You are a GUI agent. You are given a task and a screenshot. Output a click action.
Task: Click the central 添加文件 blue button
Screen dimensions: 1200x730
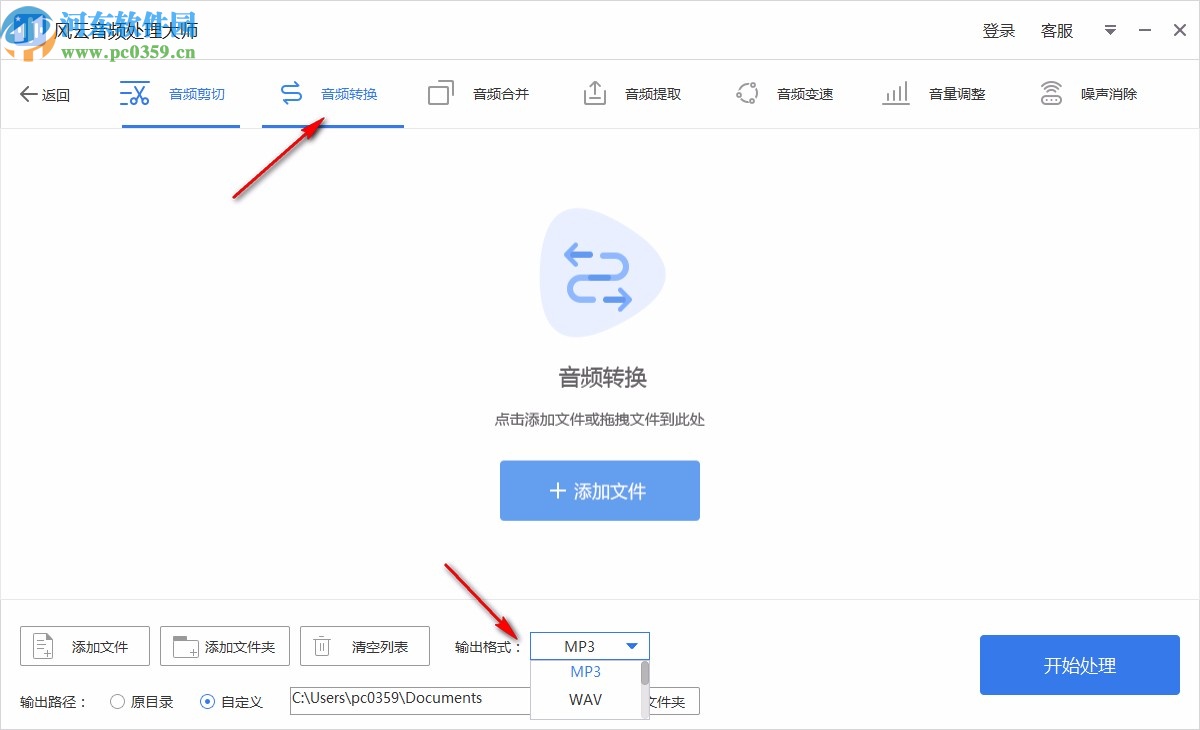pyautogui.click(x=599, y=490)
